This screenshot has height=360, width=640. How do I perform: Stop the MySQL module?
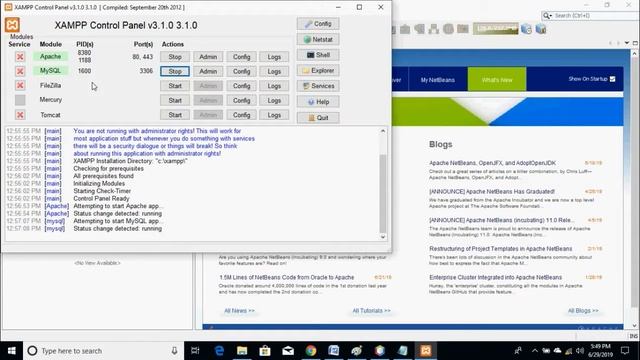pyautogui.click(x=175, y=71)
